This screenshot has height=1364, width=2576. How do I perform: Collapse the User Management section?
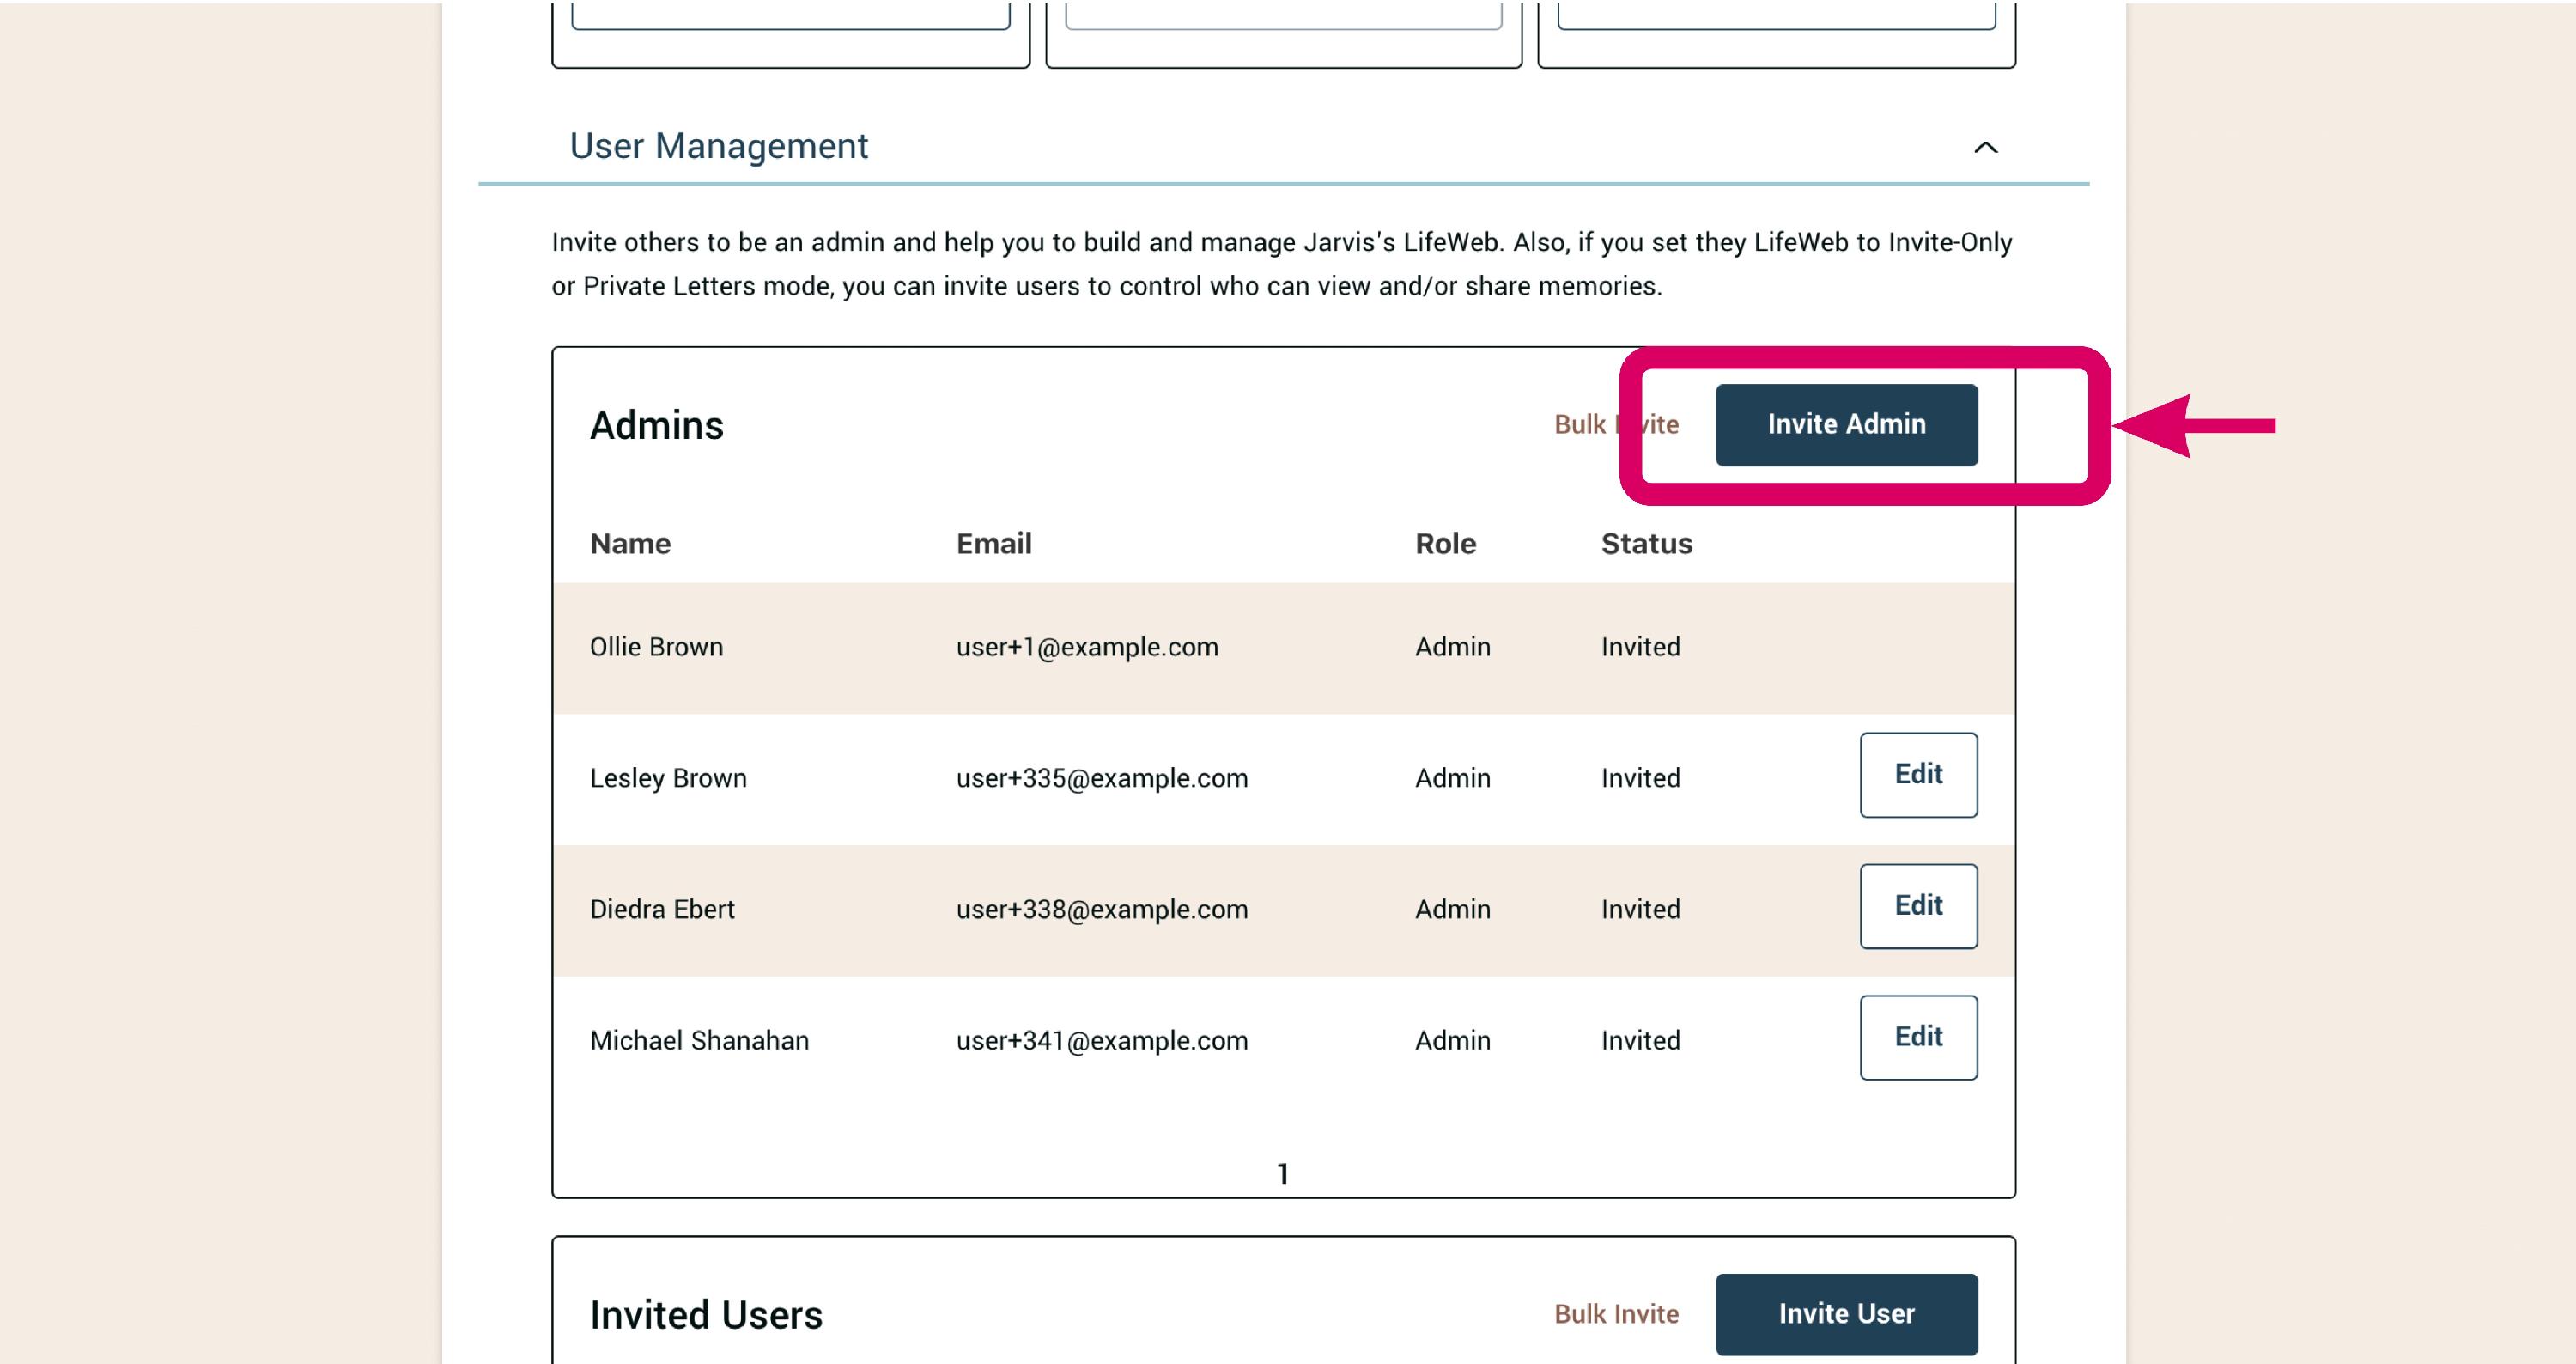tap(1985, 148)
